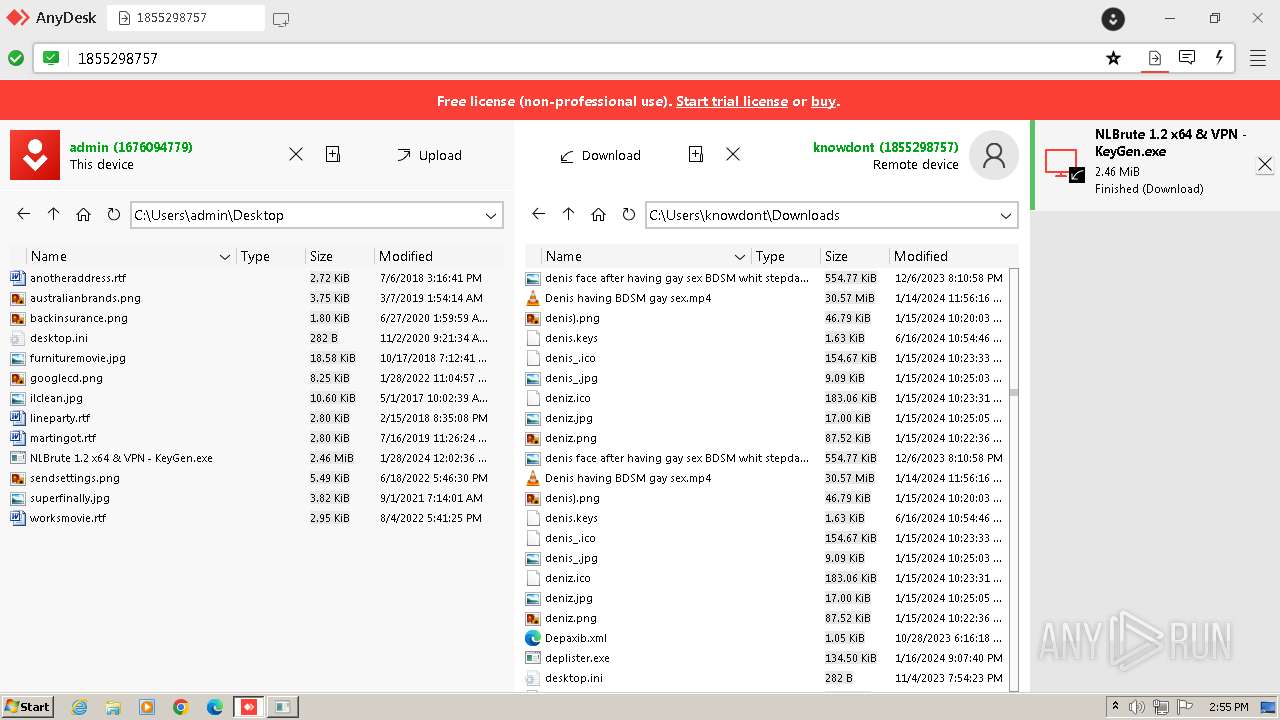Click the remote user avatar icon
The width and height of the screenshot is (1280, 720).
(994, 155)
